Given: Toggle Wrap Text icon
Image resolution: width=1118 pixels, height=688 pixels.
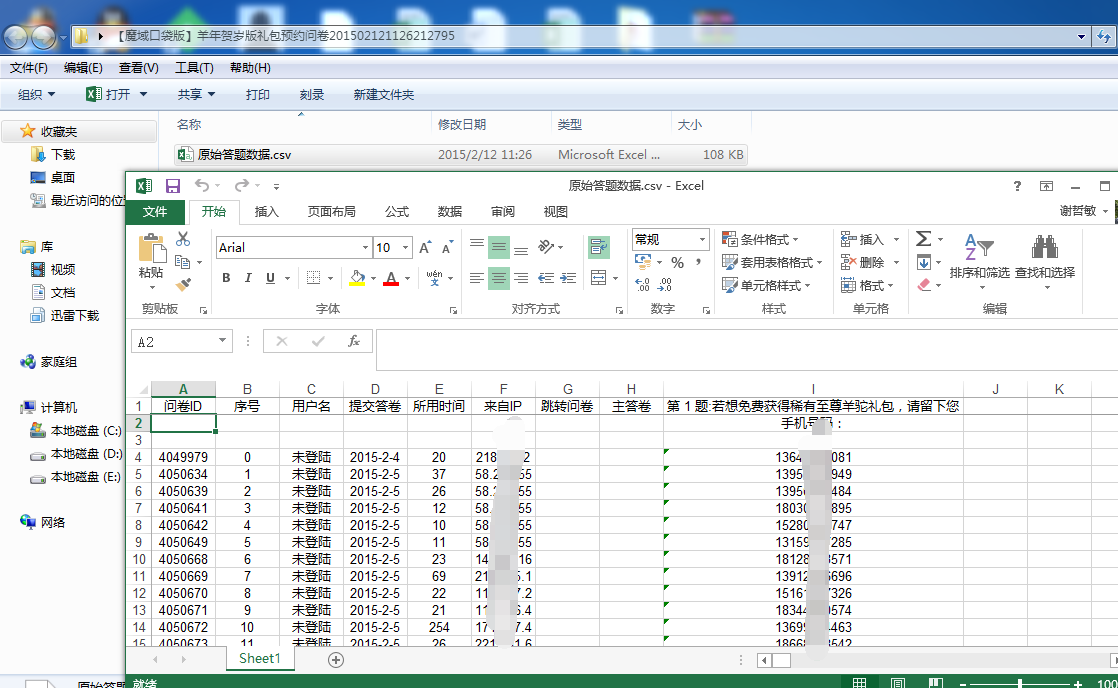Looking at the screenshot, I should (x=598, y=247).
